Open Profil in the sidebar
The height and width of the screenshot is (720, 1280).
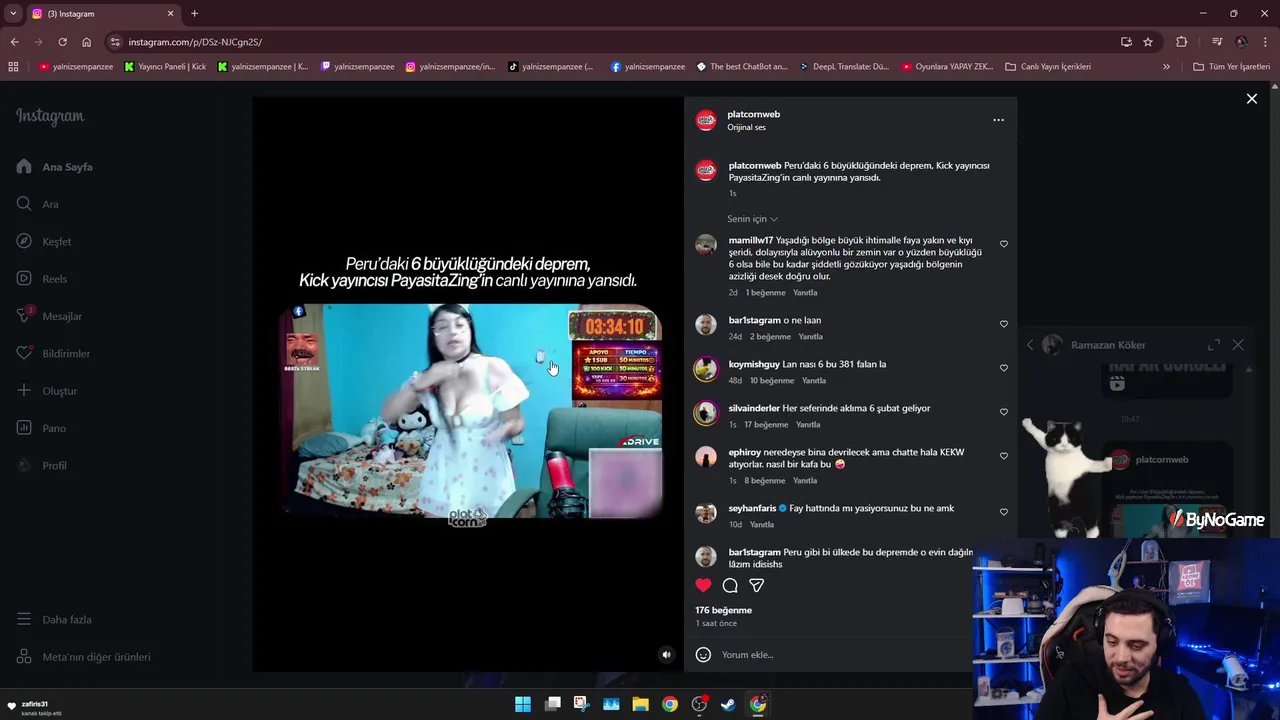coord(42,465)
